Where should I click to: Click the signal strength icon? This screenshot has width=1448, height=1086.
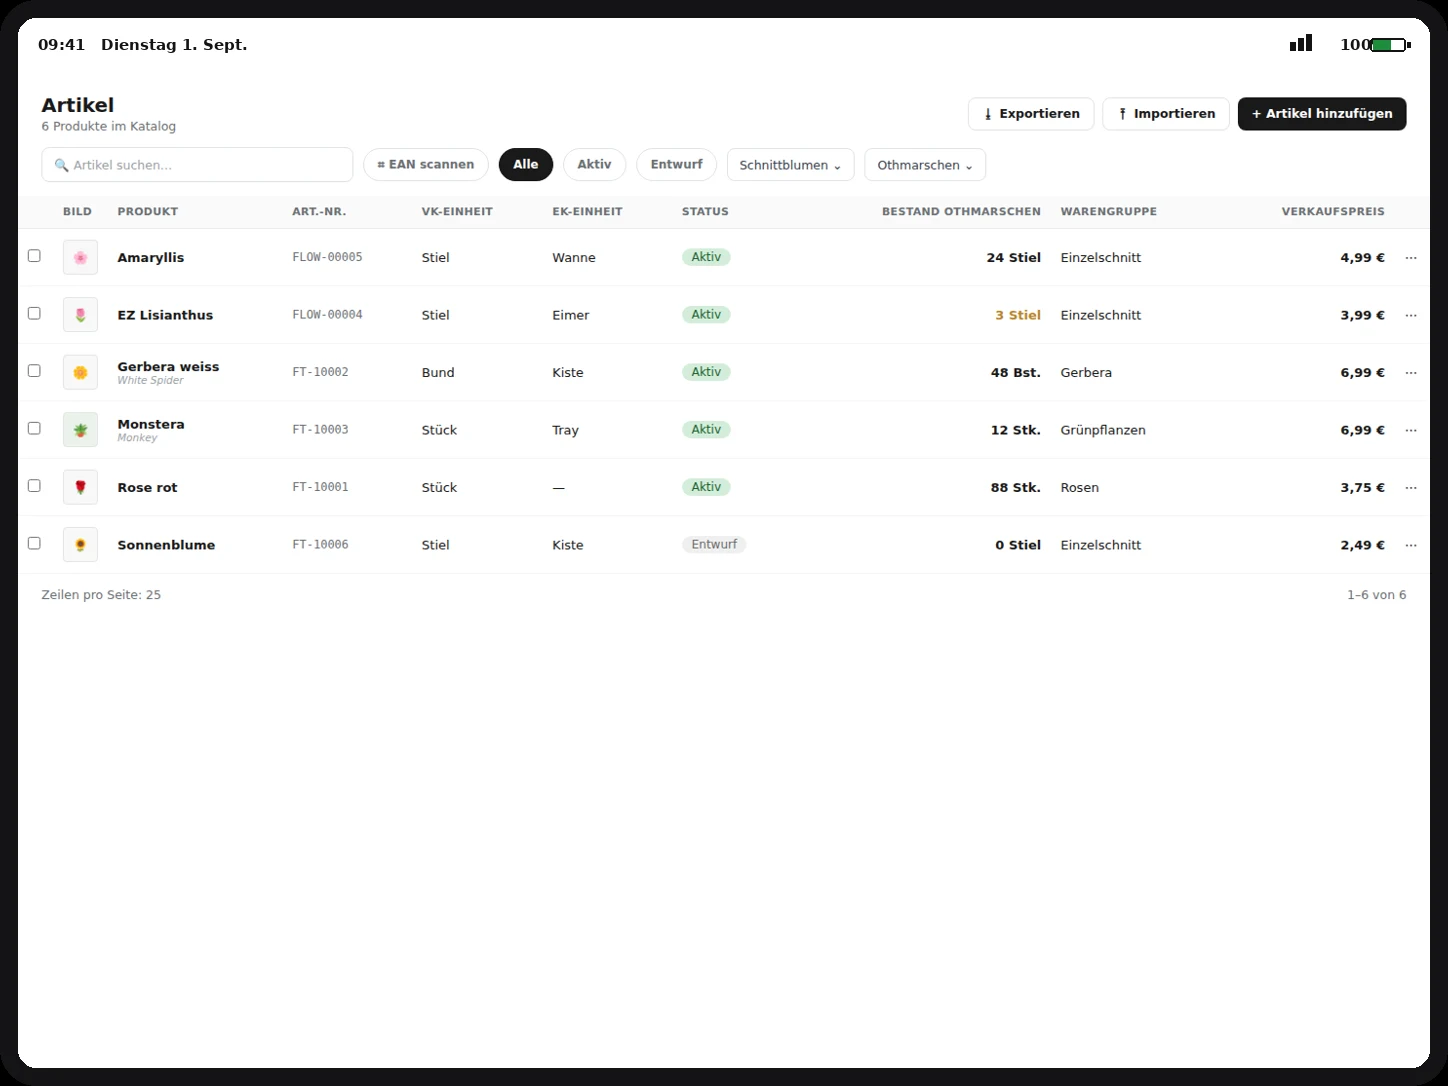1301,43
